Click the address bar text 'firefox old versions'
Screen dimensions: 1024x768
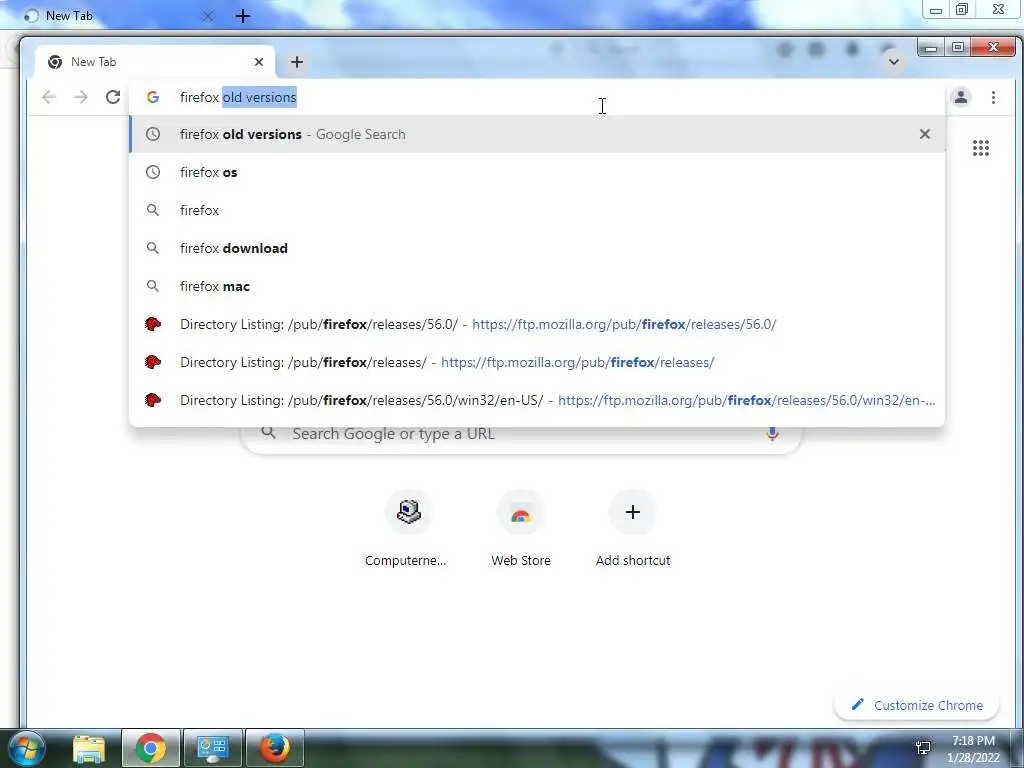tap(238, 97)
